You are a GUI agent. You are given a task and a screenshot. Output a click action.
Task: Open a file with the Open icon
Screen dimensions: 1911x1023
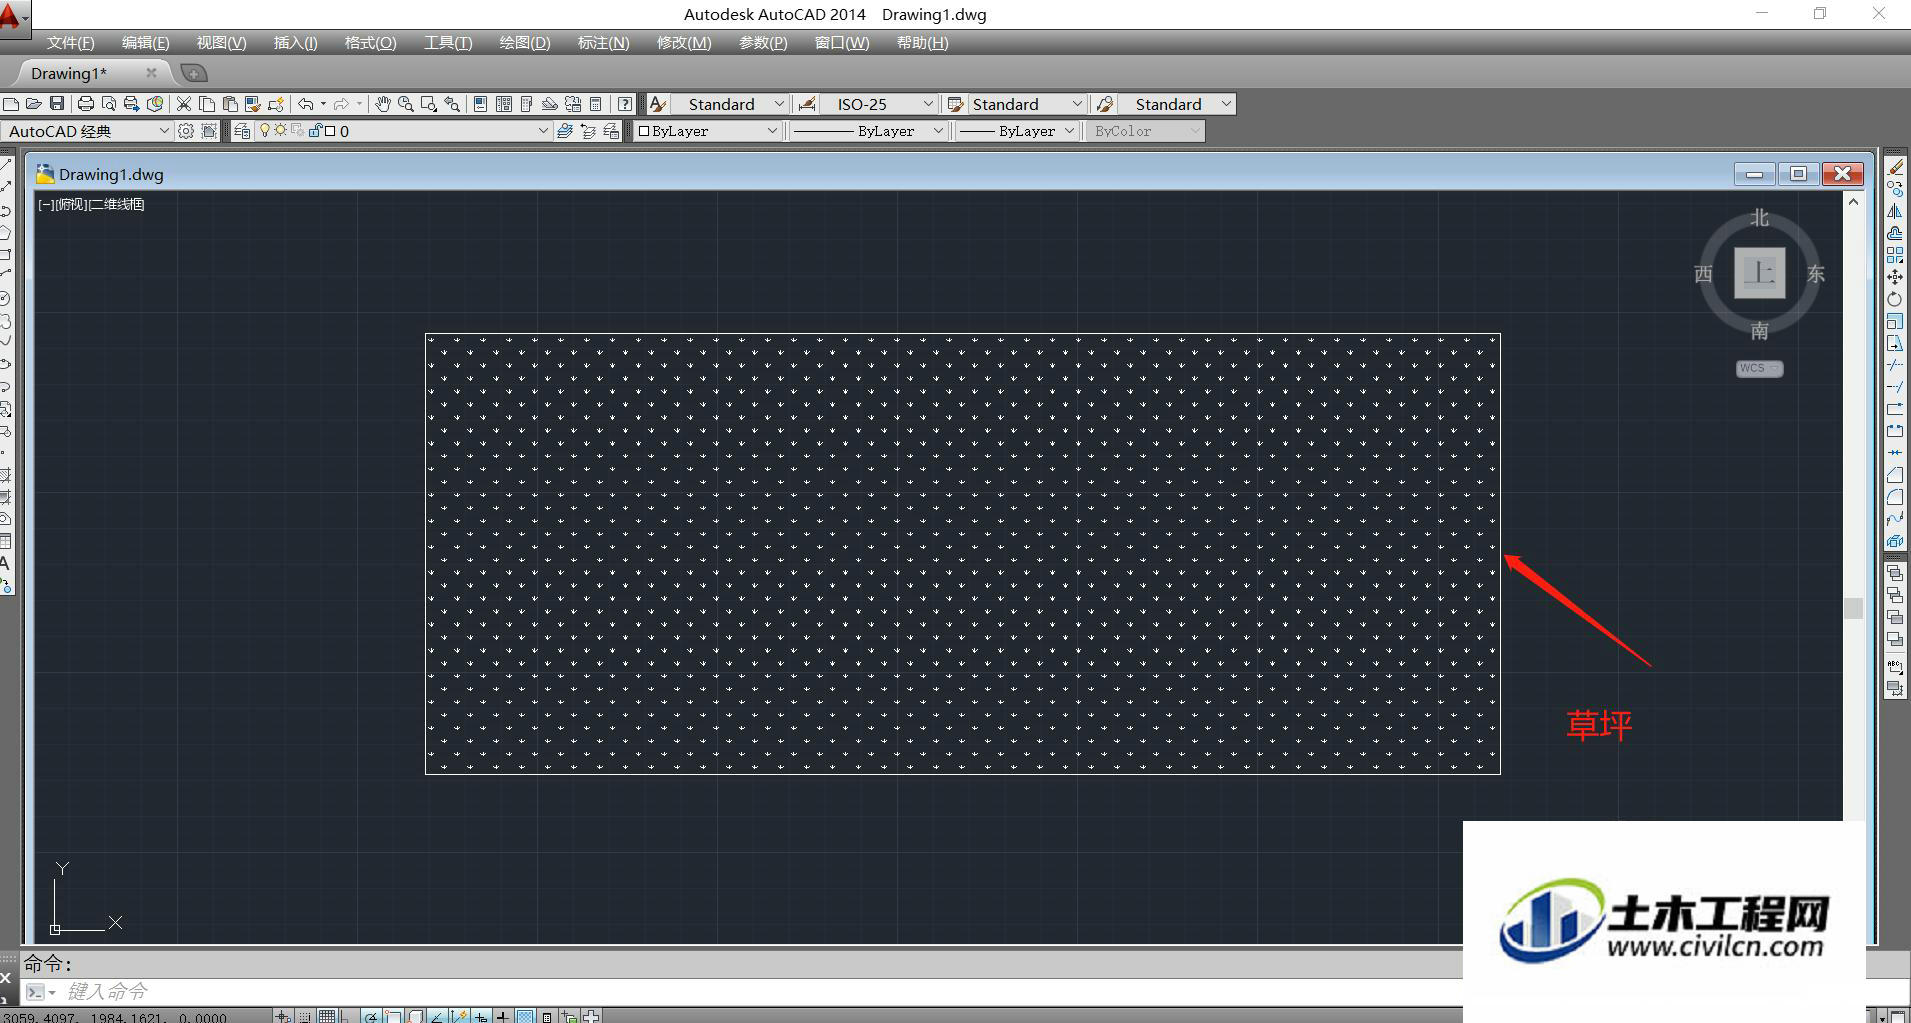tap(33, 104)
